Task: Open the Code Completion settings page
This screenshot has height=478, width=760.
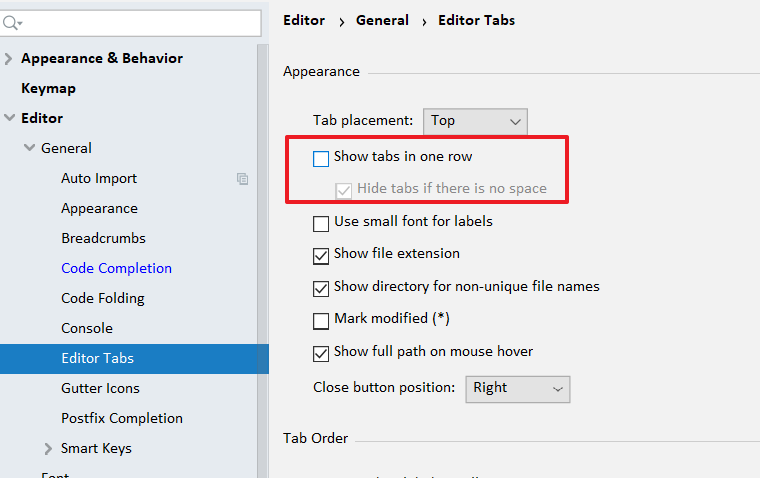Action: click(x=116, y=268)
